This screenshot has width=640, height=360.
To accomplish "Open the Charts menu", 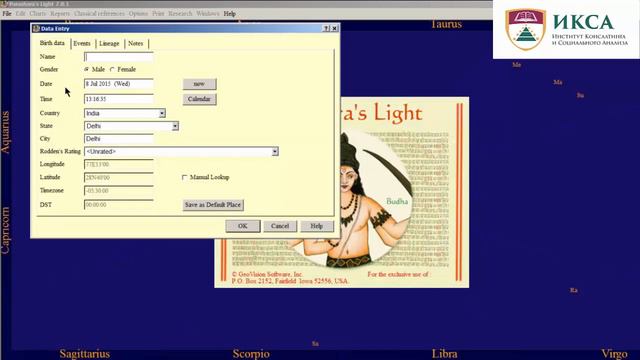I will click(38, 13).
